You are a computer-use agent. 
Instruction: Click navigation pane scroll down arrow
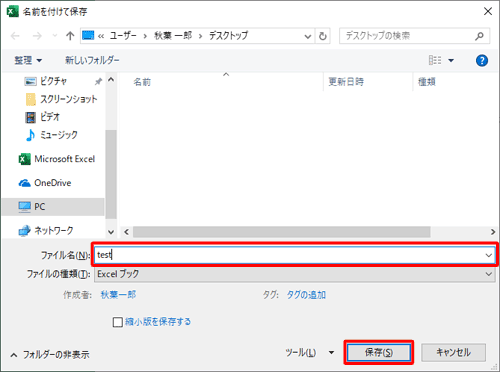tap(111, 232)
